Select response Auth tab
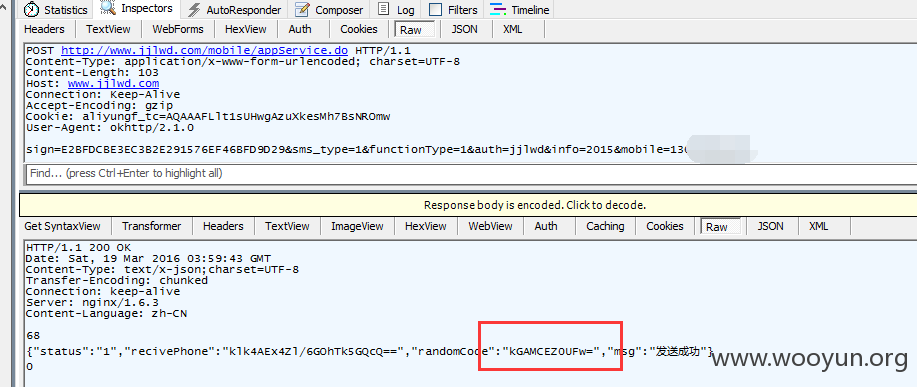Screen dimensions: 917x387 click(546, 226)
